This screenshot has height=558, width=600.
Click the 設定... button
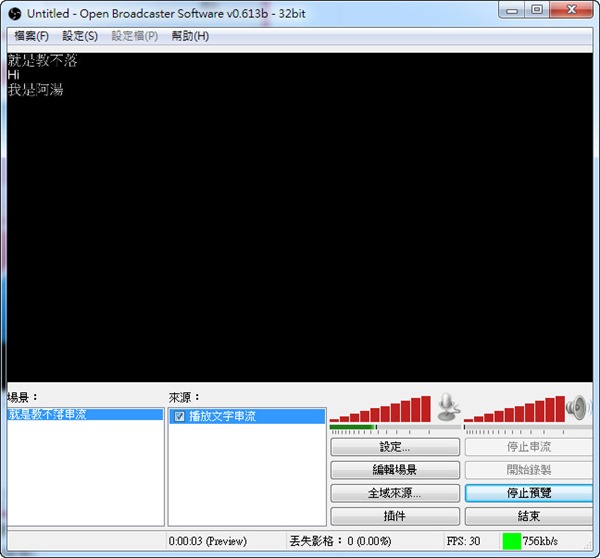[395, 447]
